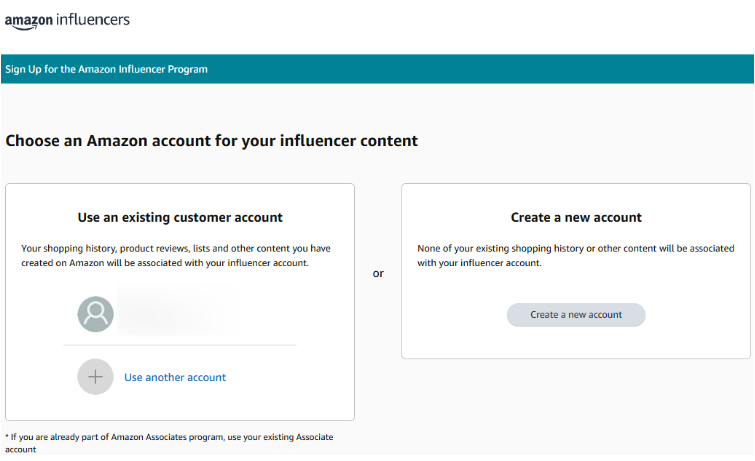The width and height of the screenshot is (755, 461).
Task: Click the Amazon Influencers logo
Action: click(x=67, y=21)
